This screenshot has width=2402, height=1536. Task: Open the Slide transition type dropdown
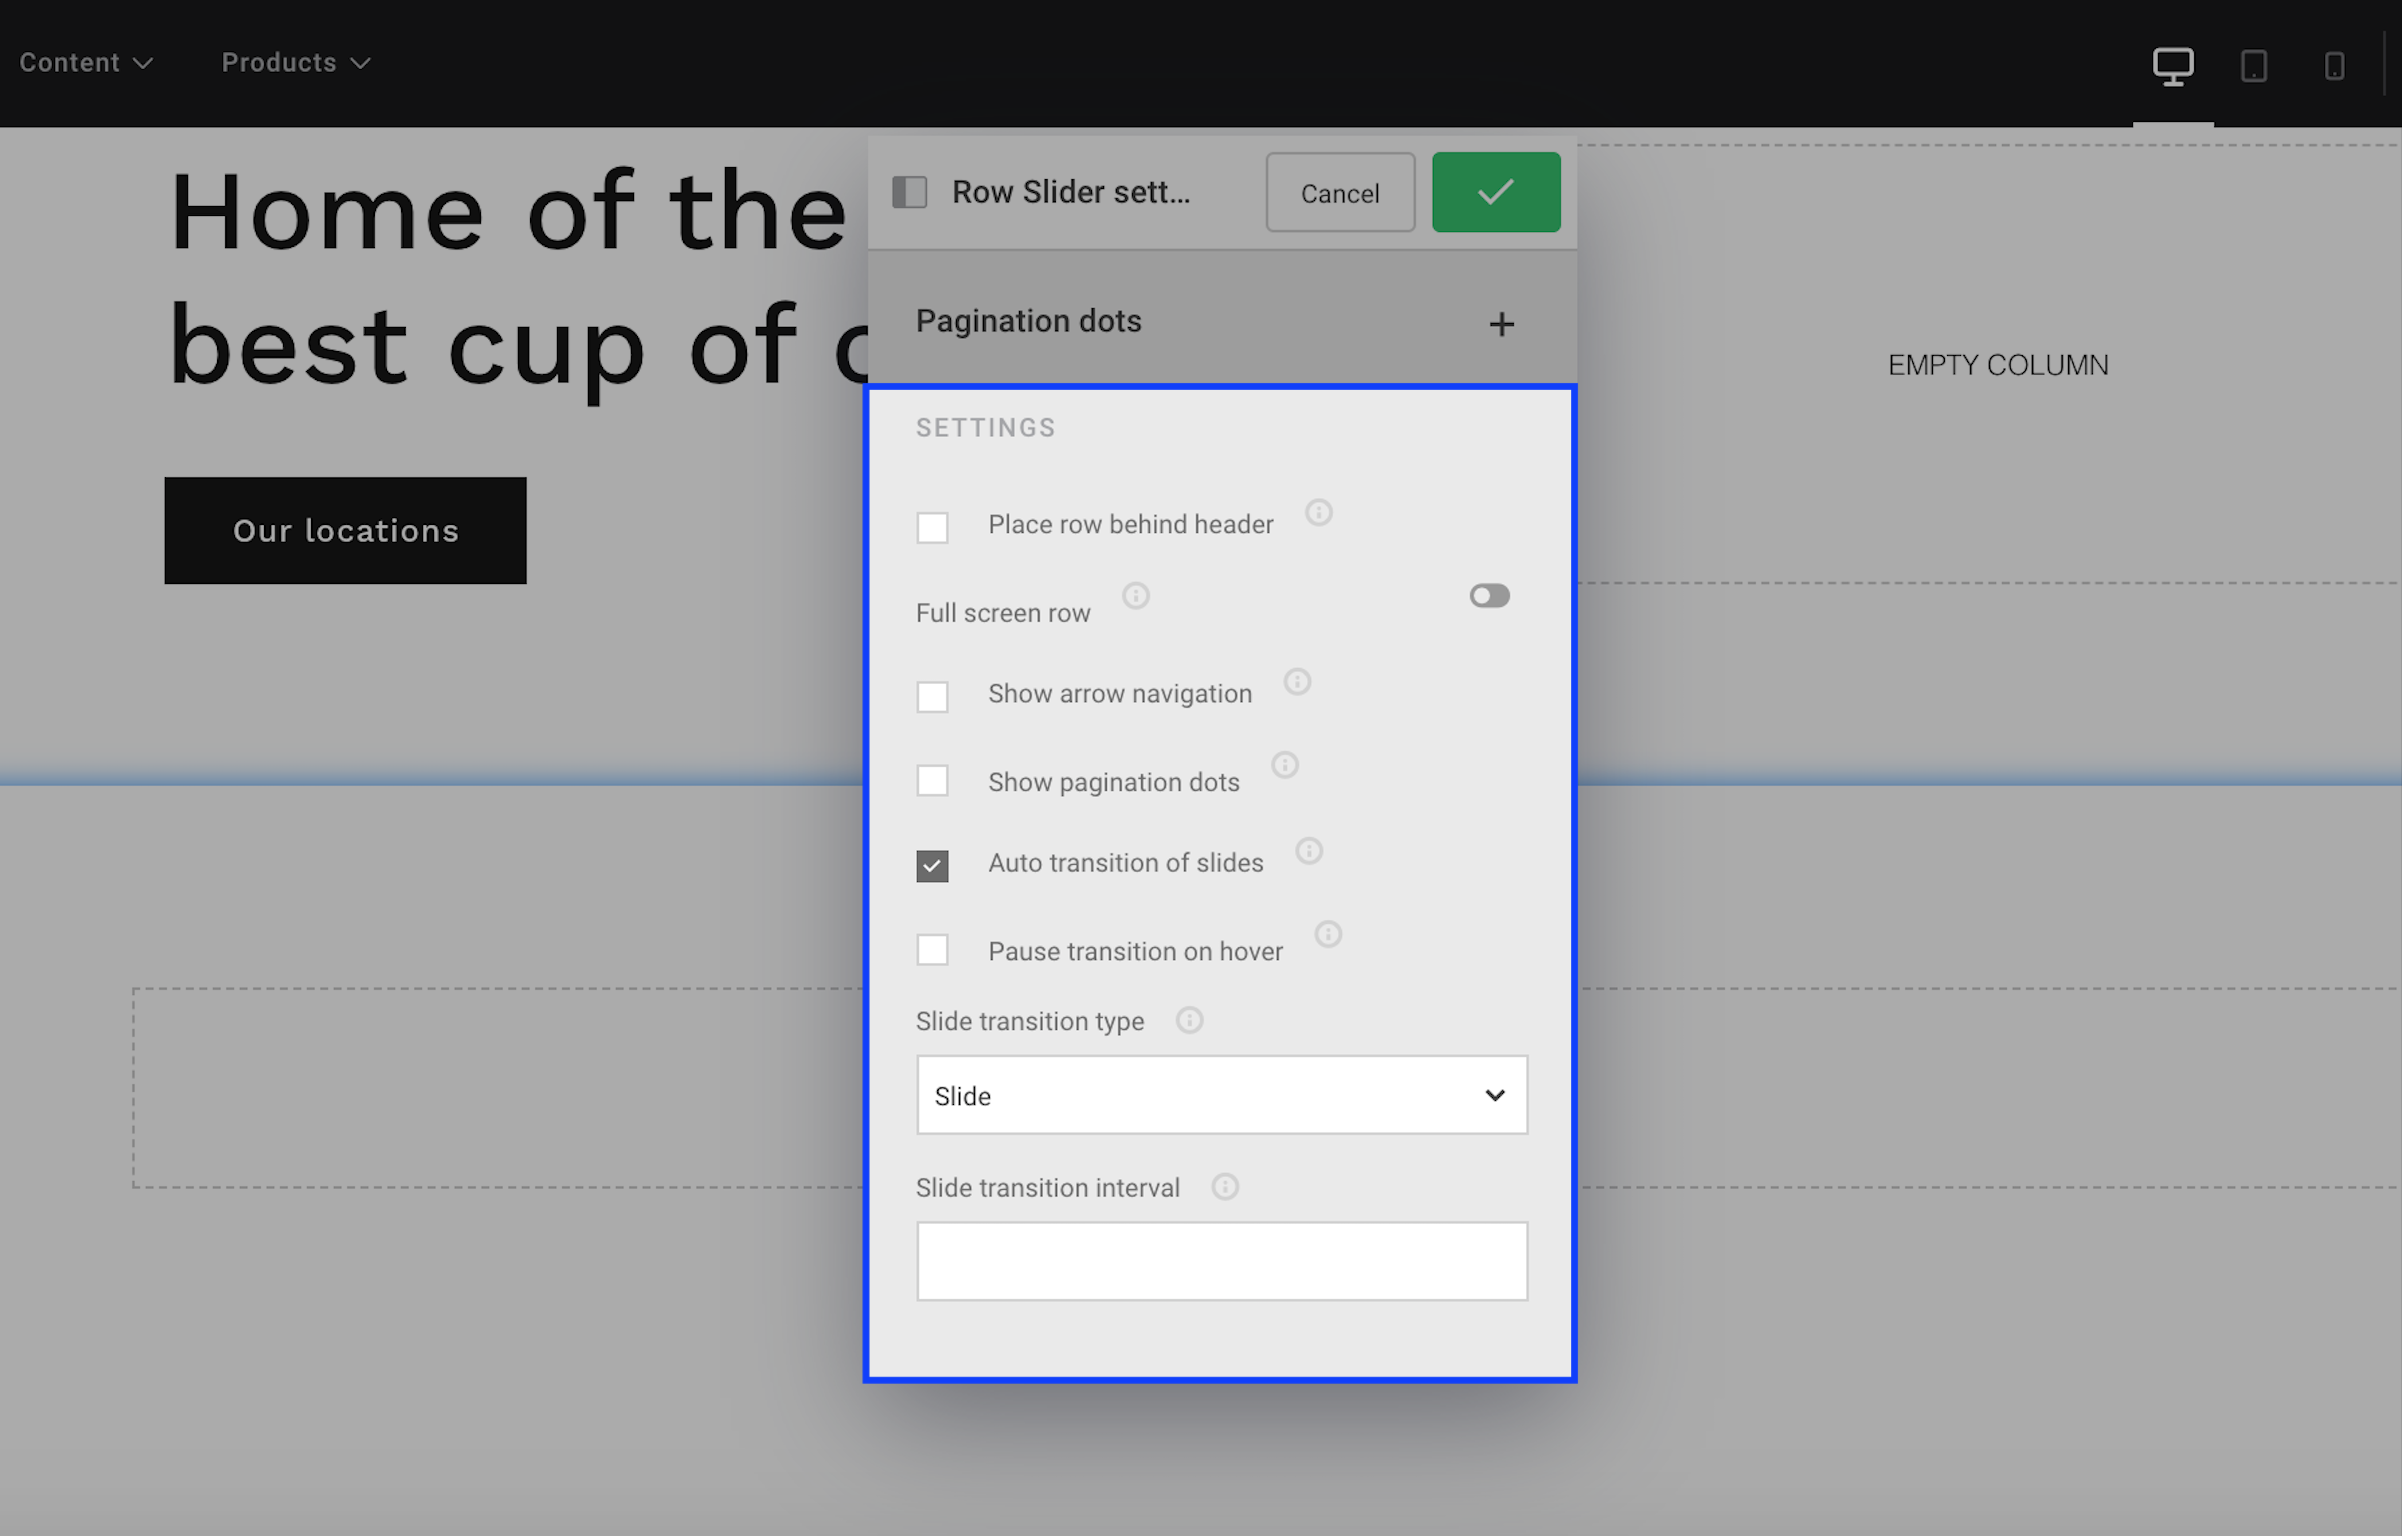point(1221,1095)
